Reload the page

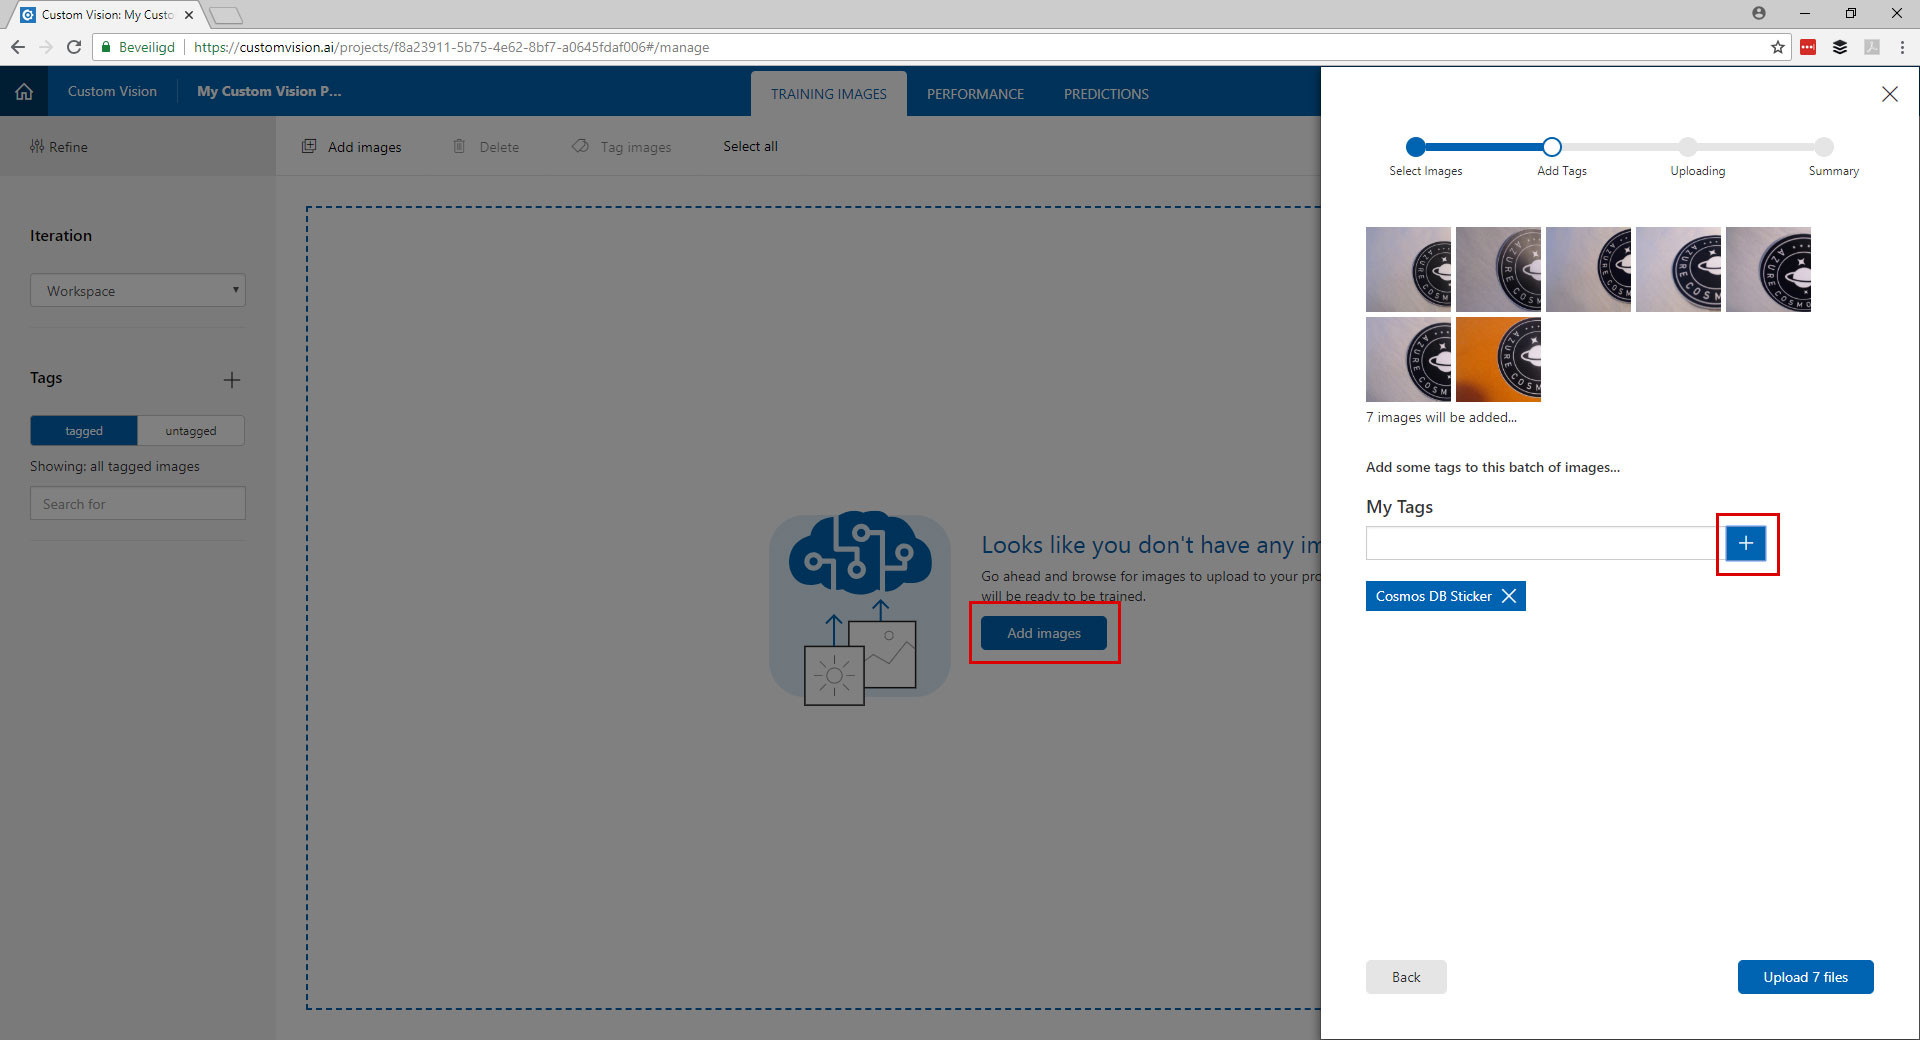click(74, 47)
